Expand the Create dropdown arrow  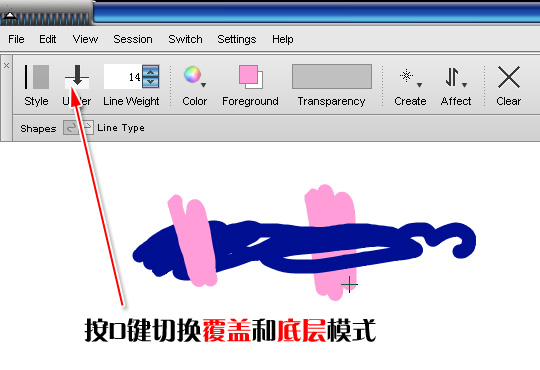[419, 85]
